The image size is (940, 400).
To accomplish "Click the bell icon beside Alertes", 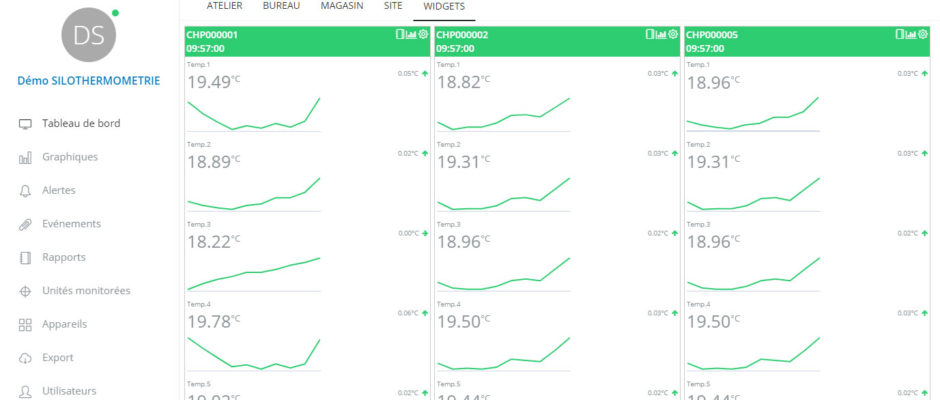I will click(25, 191).
